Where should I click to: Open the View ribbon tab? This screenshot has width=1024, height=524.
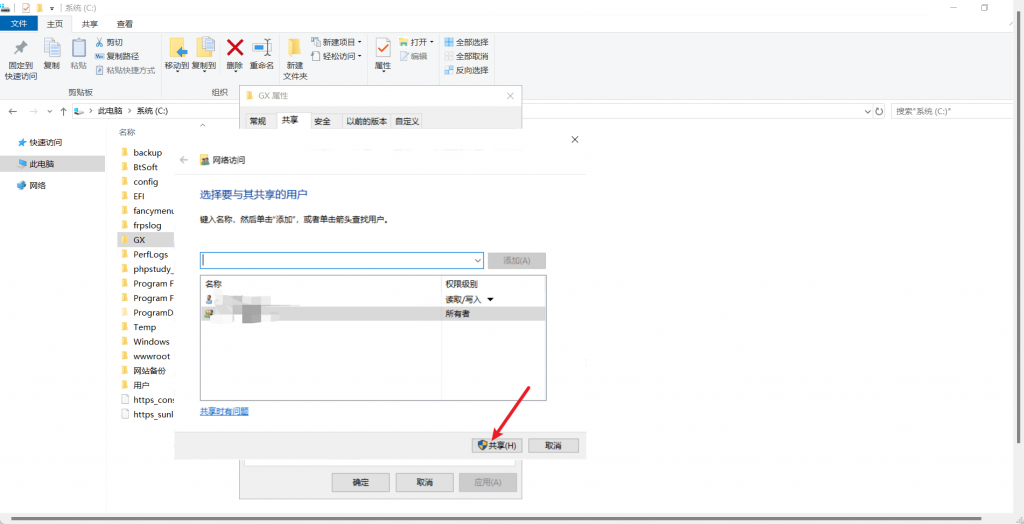pos(124,23)
